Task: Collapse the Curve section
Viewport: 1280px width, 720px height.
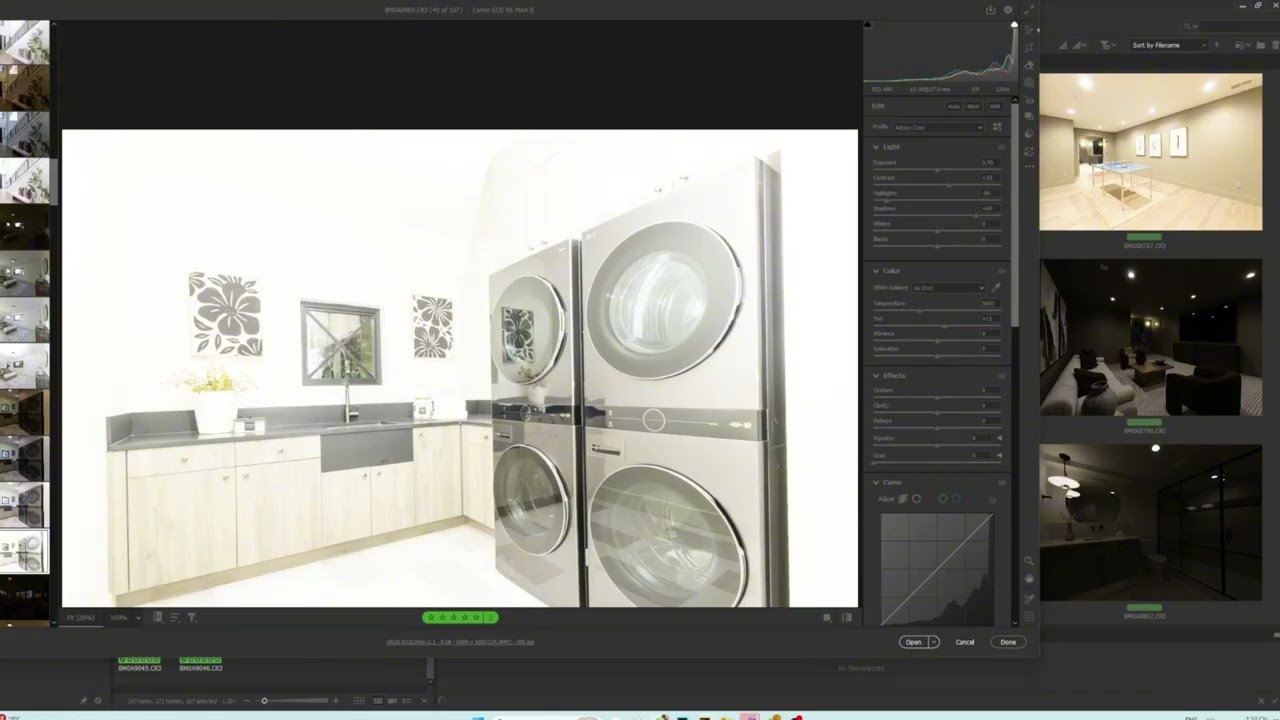Action: [877, 482]
